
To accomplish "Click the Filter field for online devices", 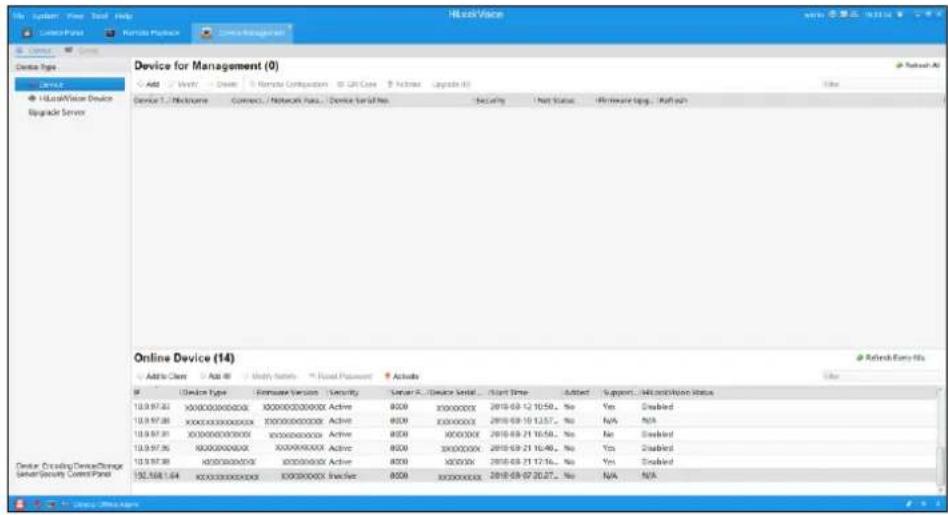I will 880,376.
